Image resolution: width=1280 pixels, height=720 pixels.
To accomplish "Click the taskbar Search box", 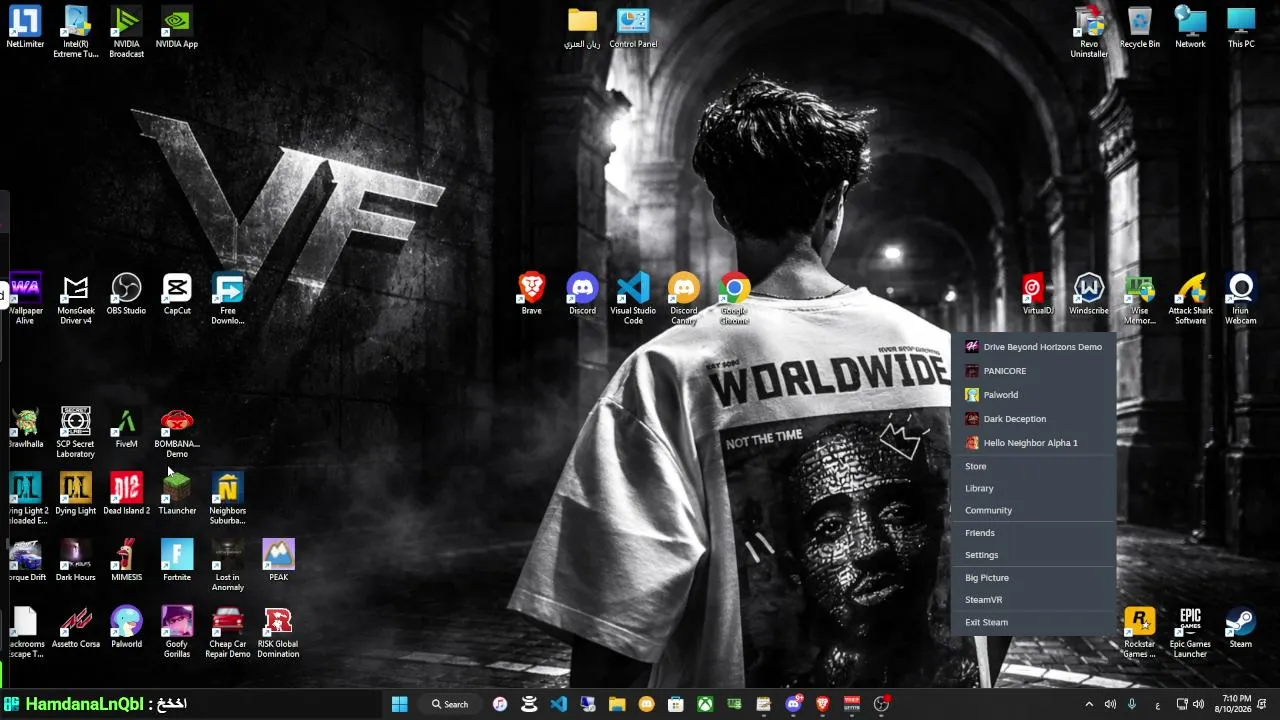I will point(450,704).
